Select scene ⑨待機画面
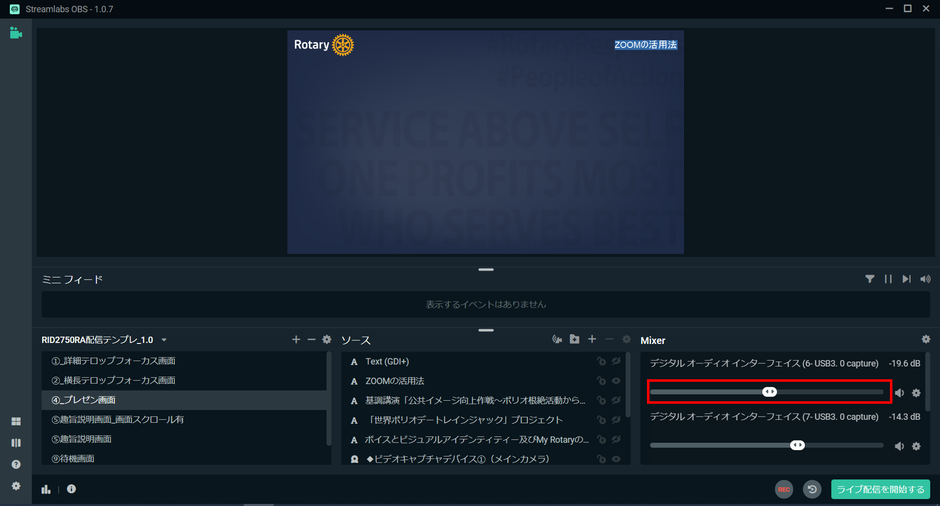 coord(185,457)
